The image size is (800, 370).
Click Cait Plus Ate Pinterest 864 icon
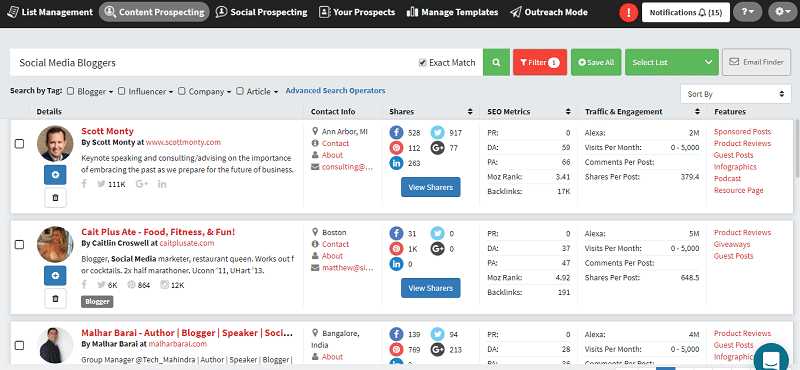point(131,285)
